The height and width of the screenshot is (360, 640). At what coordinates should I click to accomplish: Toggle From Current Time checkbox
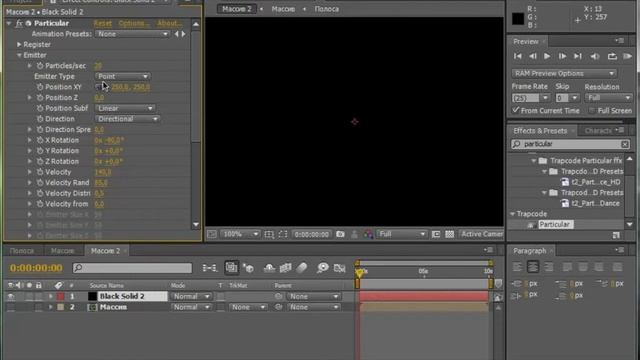[x=516, y=110]
